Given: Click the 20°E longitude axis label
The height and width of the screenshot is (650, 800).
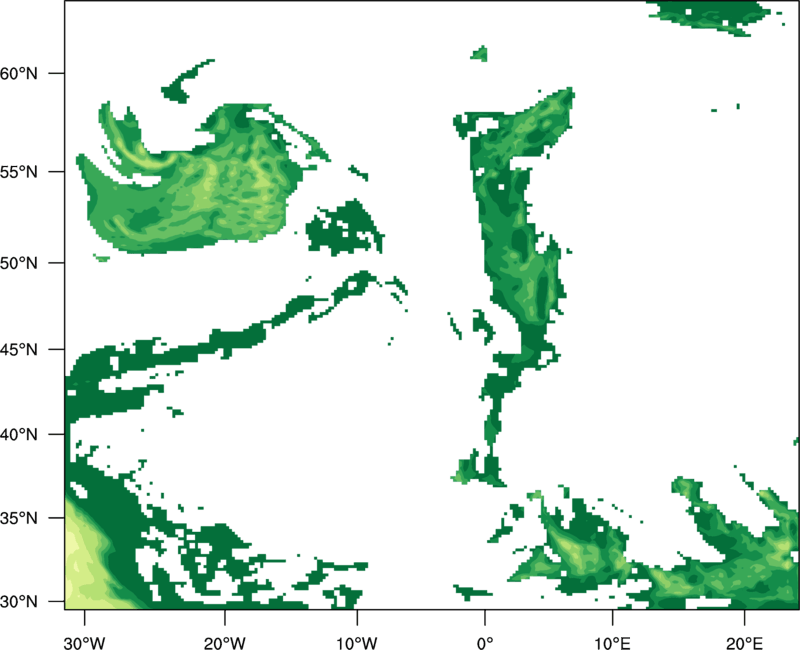Looking at the screenshot, I should pyautogui.click(x=744, y=643).
